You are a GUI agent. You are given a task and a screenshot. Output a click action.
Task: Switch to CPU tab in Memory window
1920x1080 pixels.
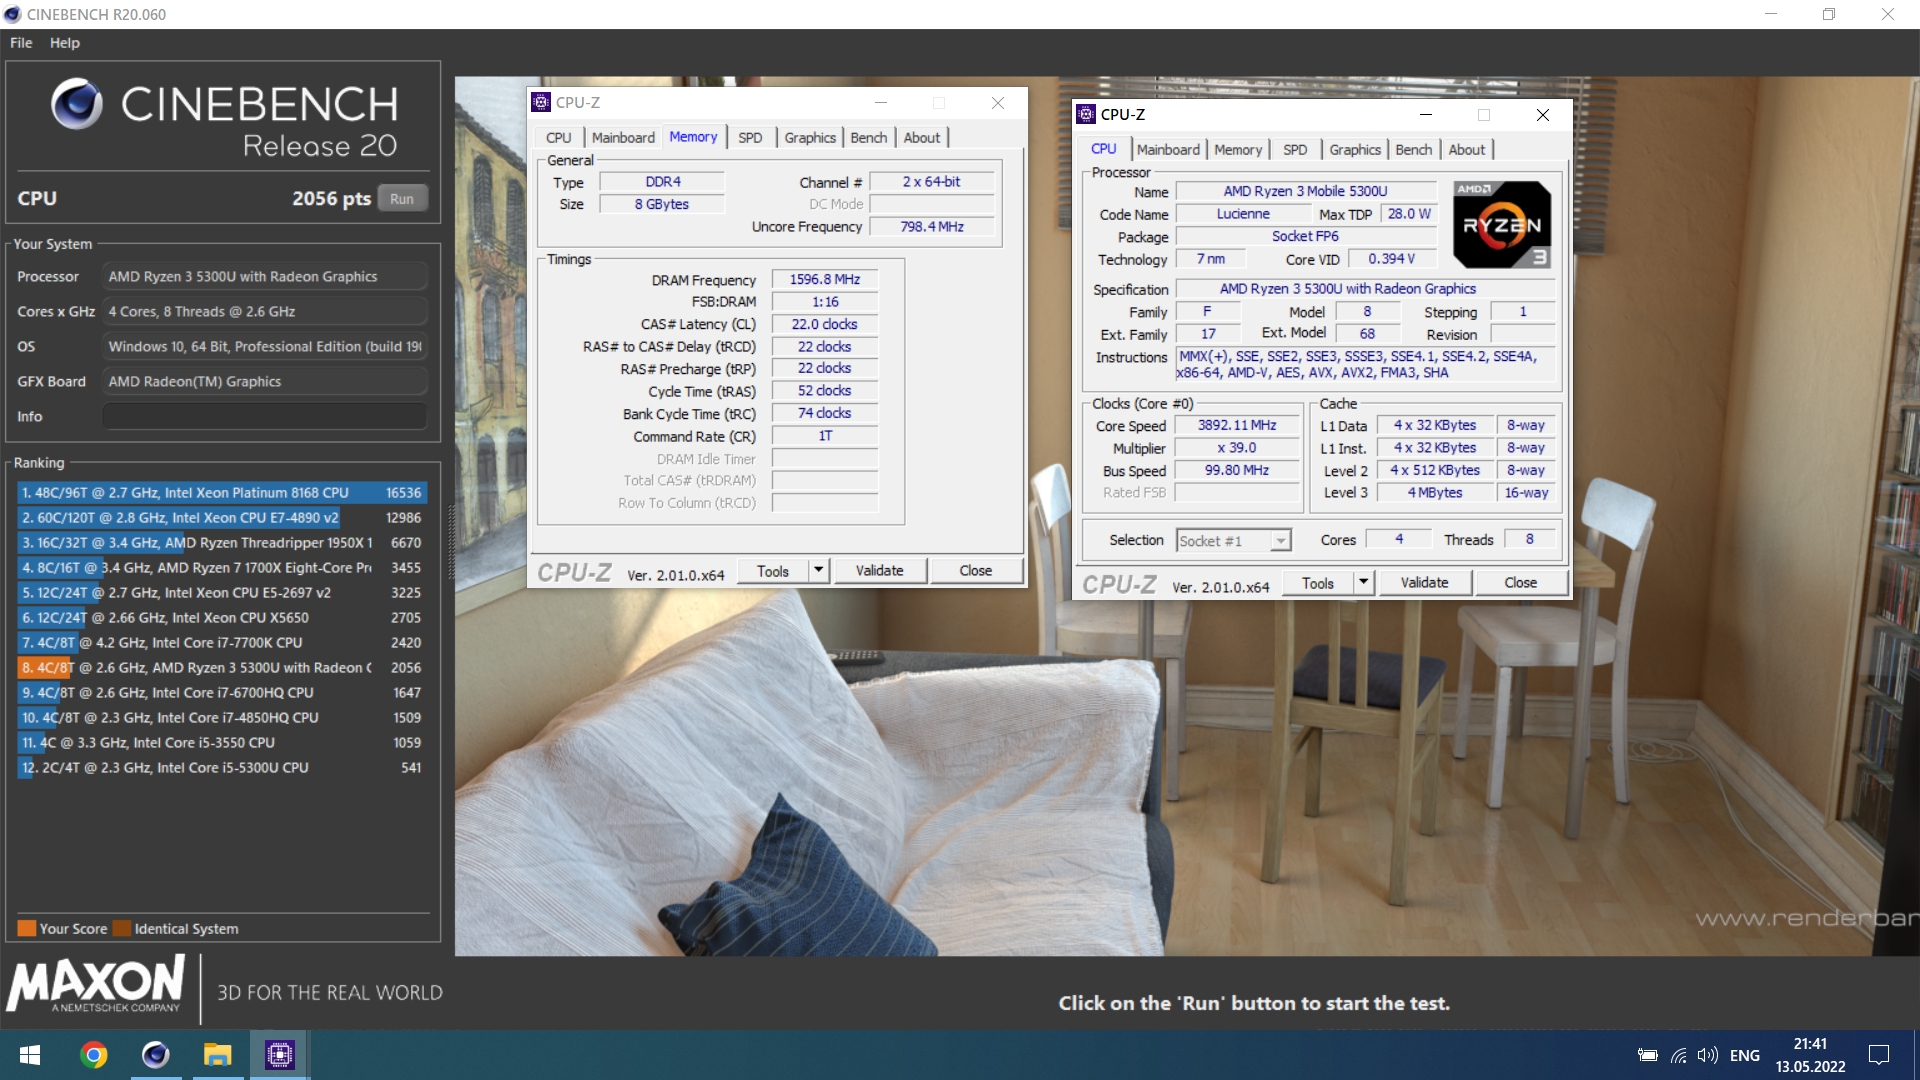tap(559, 138)
